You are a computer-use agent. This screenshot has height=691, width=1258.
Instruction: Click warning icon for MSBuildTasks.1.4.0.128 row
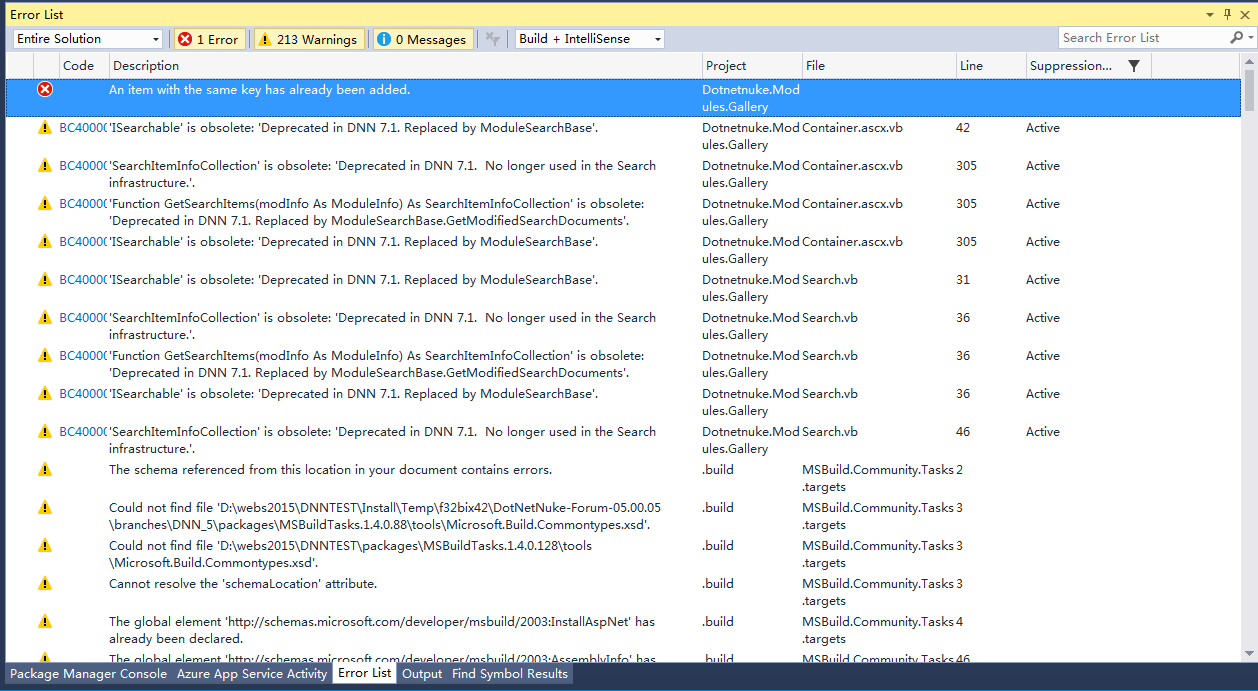[x=45, y=546]
